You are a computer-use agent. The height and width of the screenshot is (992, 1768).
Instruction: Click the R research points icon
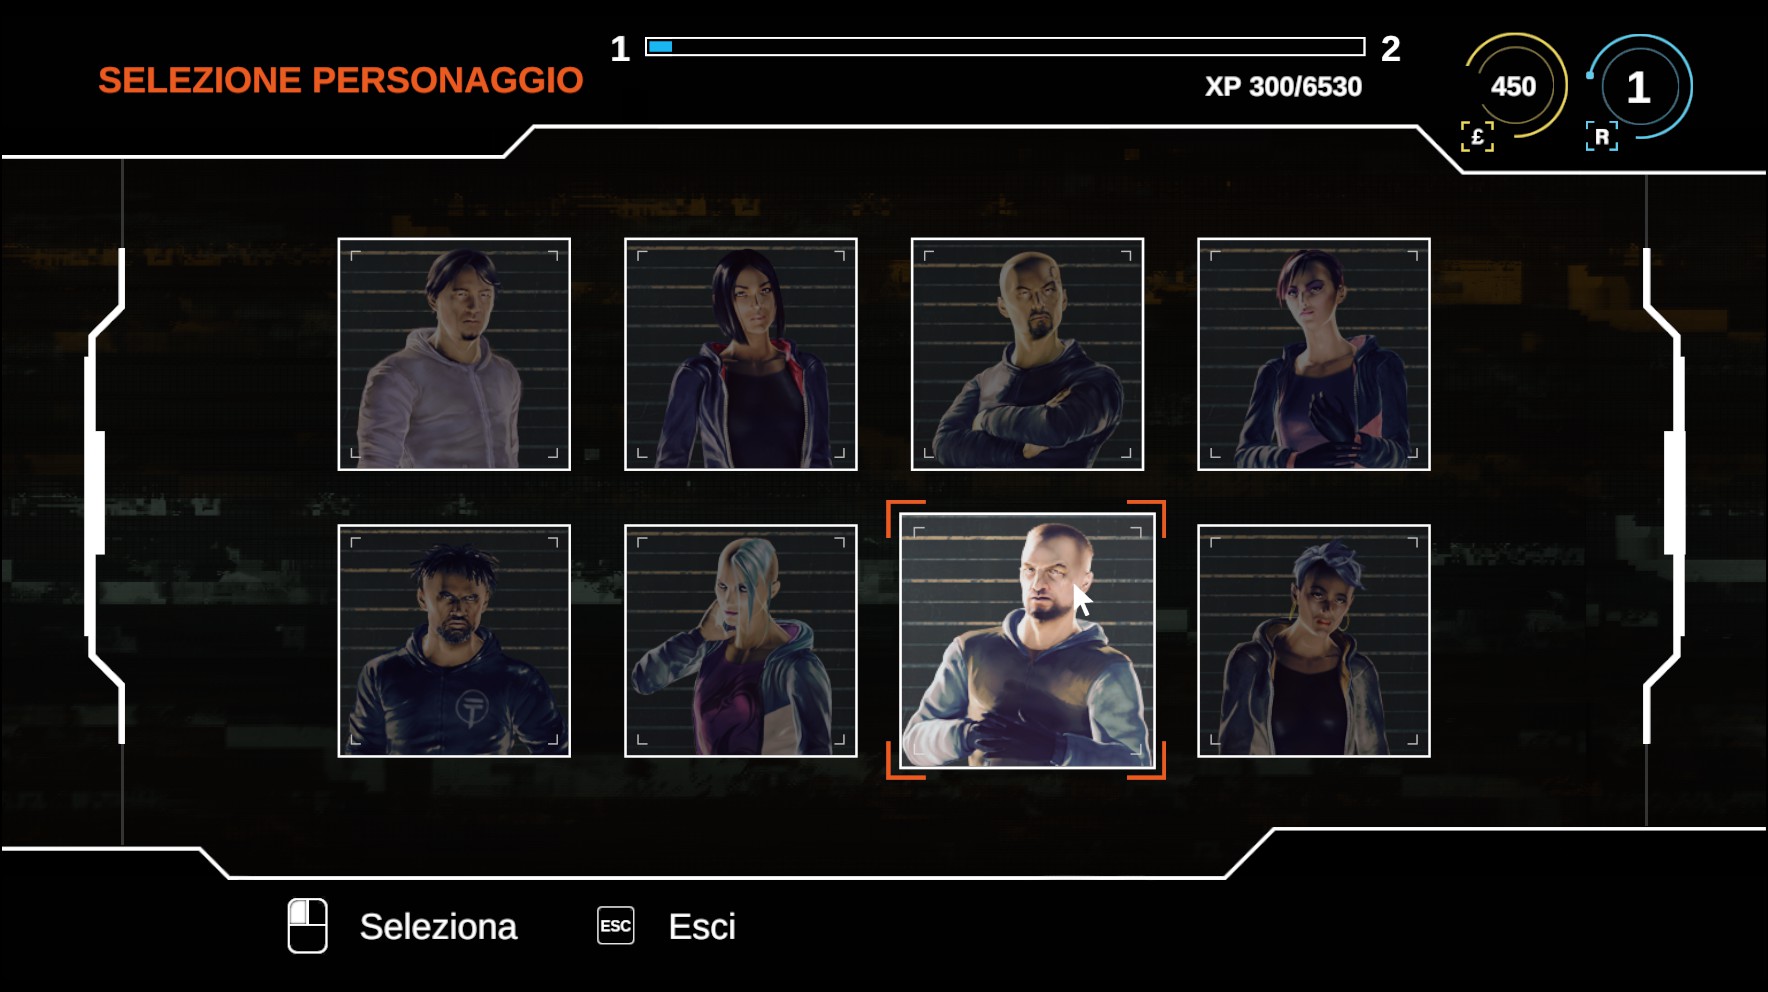tap(1602, 137)
